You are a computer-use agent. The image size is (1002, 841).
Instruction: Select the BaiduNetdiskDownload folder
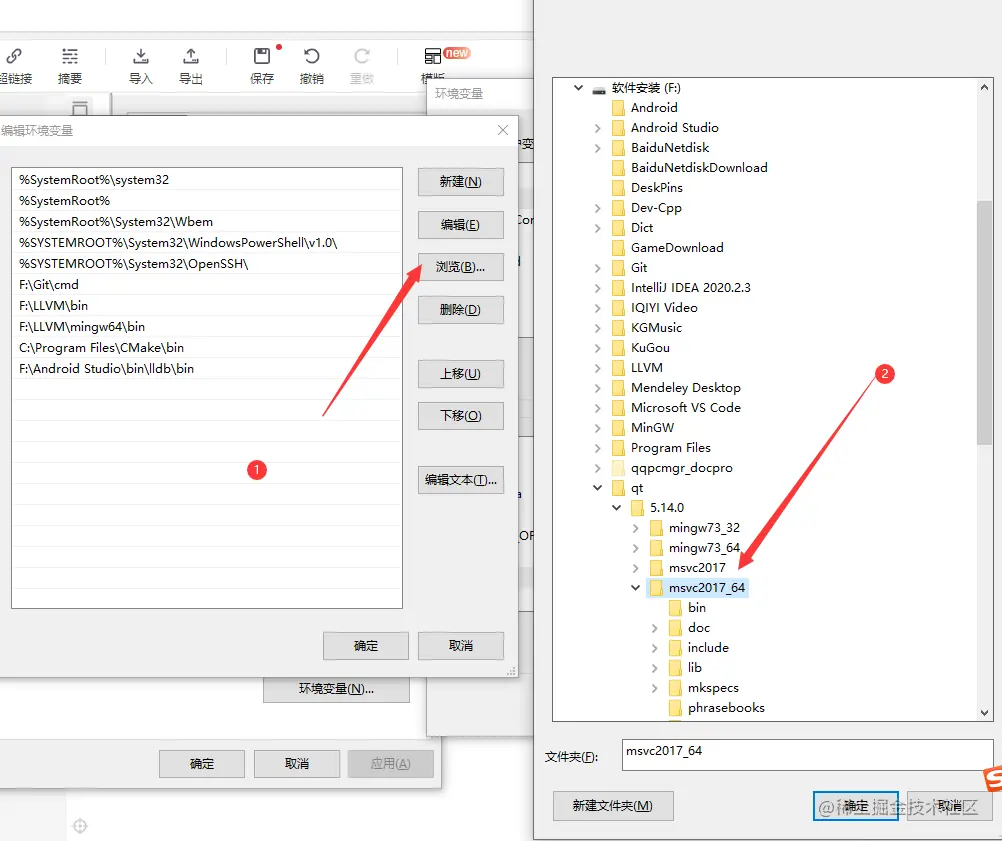click(699, 168)
